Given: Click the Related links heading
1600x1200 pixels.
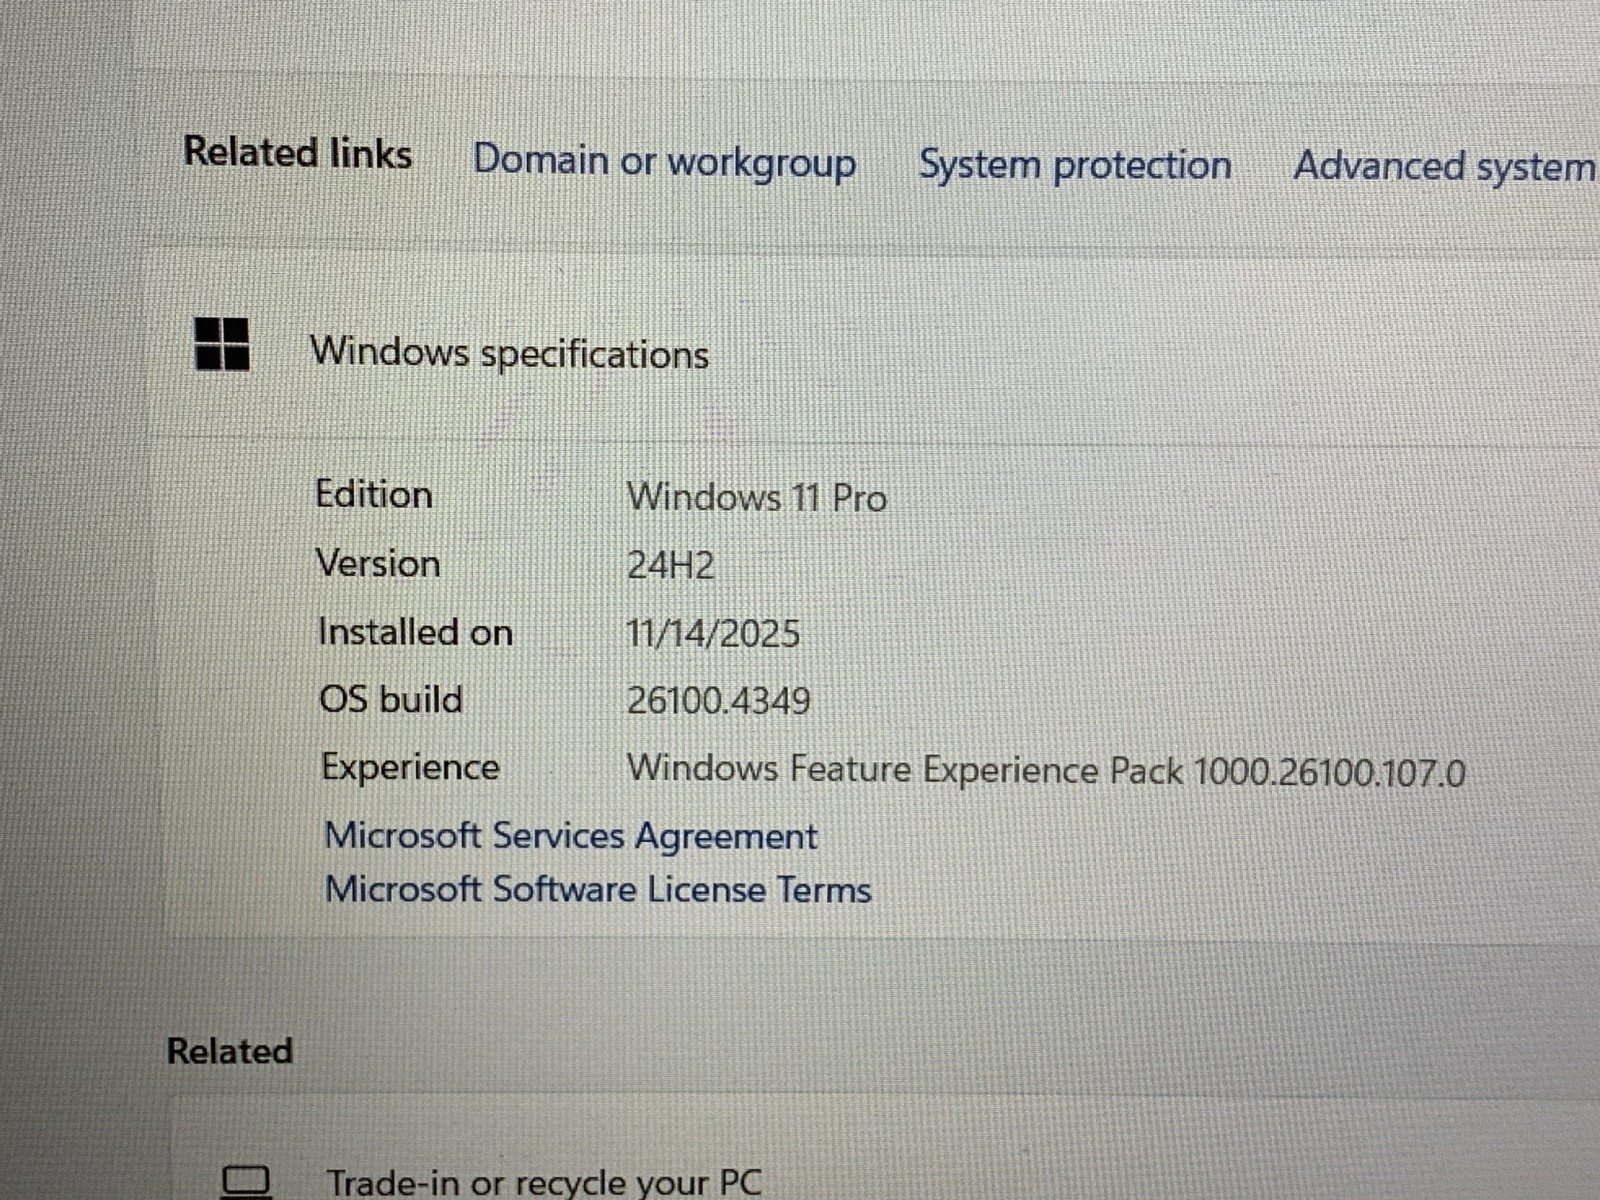Looking at the screenshot, I should coord(298,153).
